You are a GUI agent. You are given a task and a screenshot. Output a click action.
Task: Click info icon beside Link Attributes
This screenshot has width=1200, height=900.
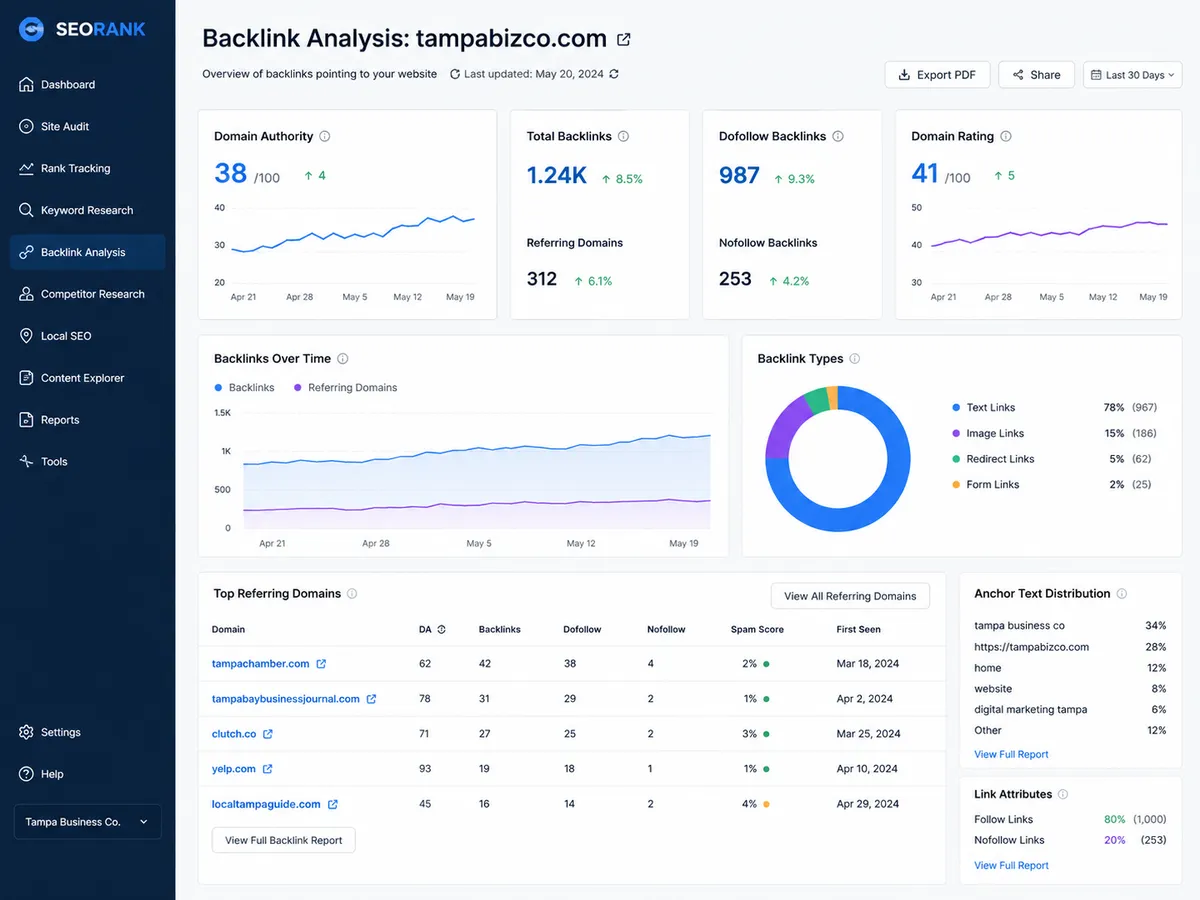click(x=1063, y=794)
